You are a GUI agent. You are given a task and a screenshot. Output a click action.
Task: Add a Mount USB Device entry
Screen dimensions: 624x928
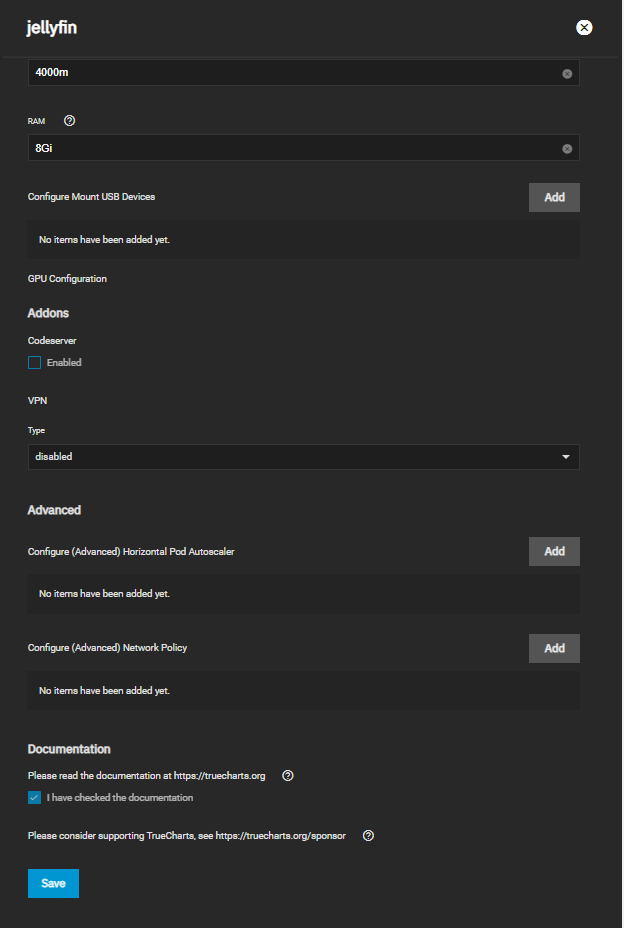coord(554,197)
